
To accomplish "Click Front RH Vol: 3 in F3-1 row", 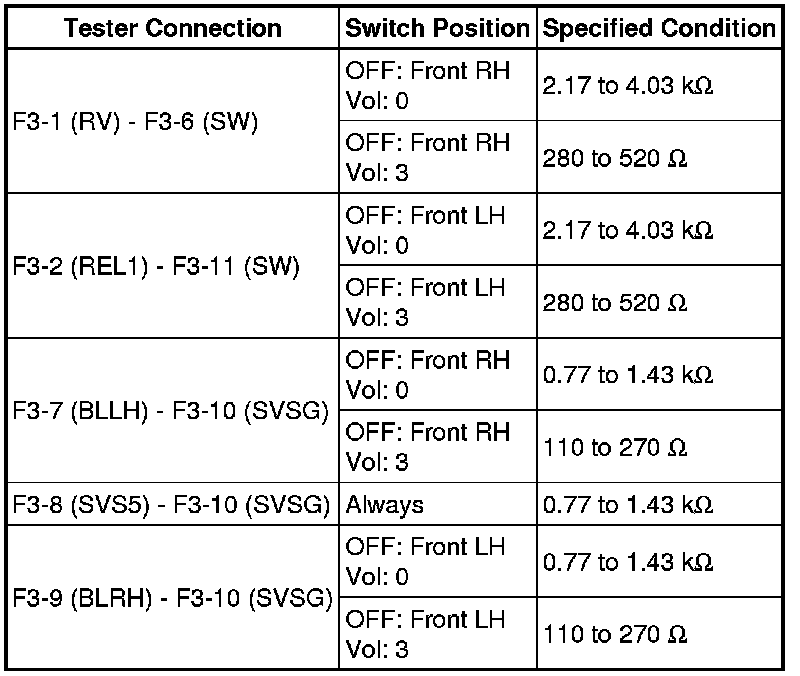I will tap(427, 158).
